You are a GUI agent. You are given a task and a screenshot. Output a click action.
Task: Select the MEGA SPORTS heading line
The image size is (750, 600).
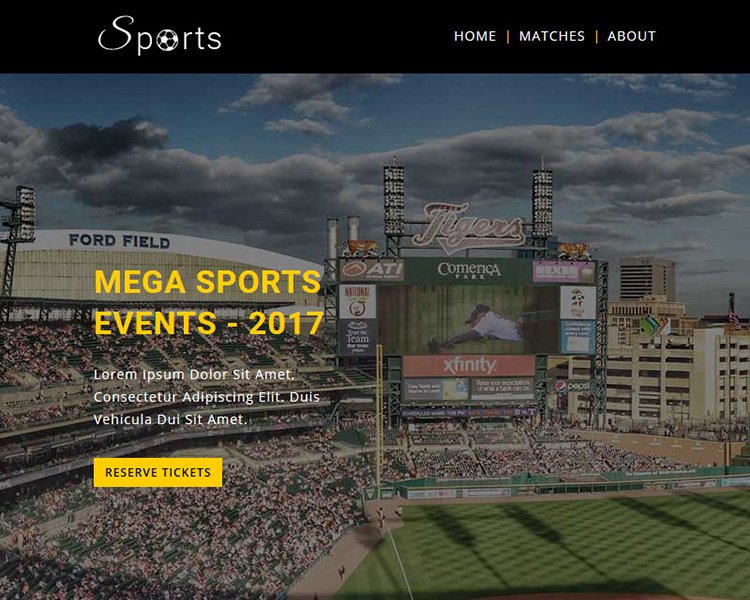click(208, 281)
